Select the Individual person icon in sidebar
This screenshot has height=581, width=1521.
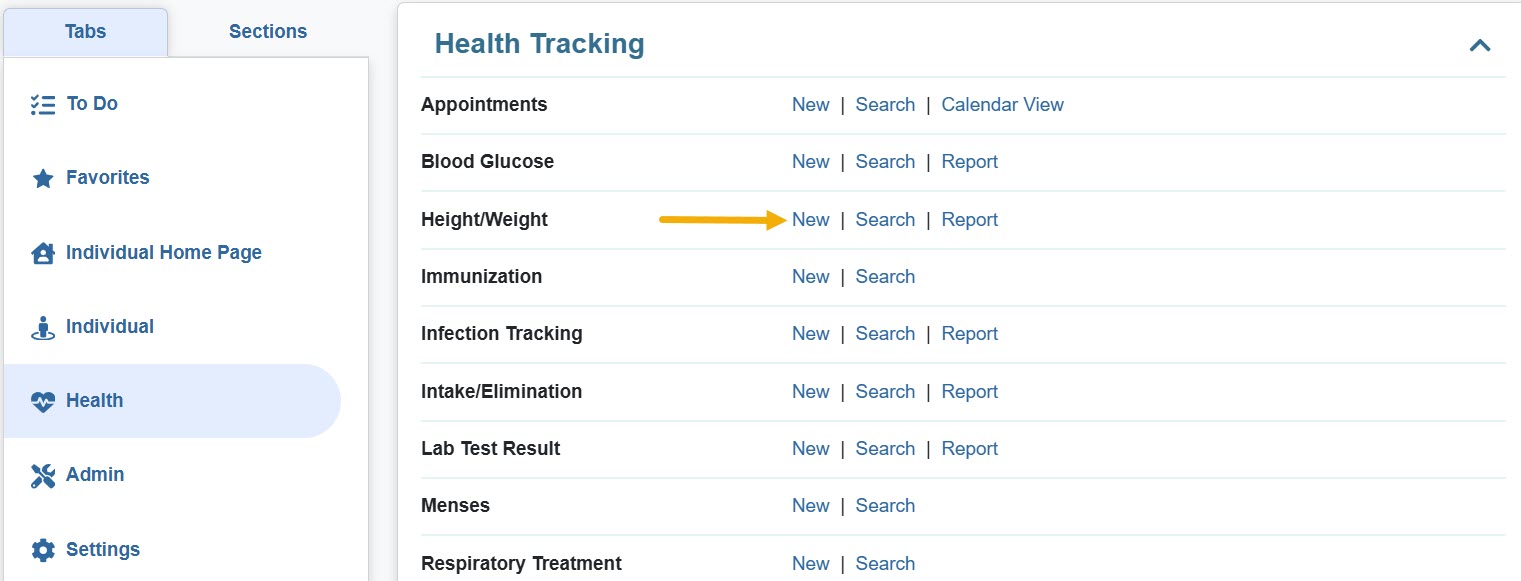[x=42, y=326]
